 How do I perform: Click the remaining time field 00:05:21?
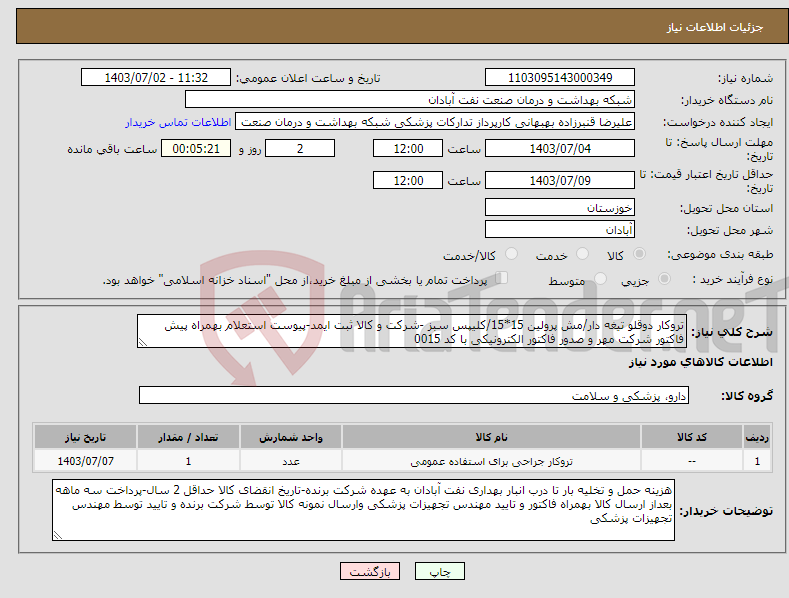click(x=196, y=148)
